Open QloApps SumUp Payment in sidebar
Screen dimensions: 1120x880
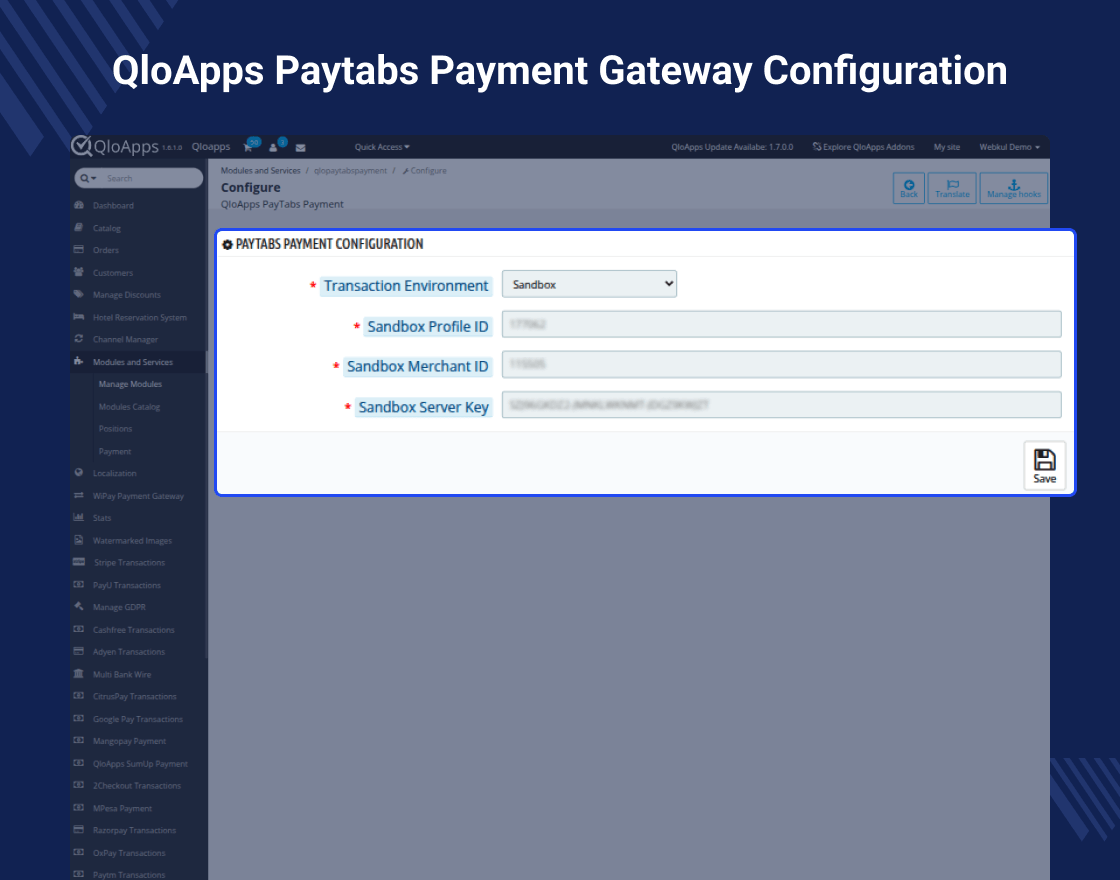click(x=139, y=764)
